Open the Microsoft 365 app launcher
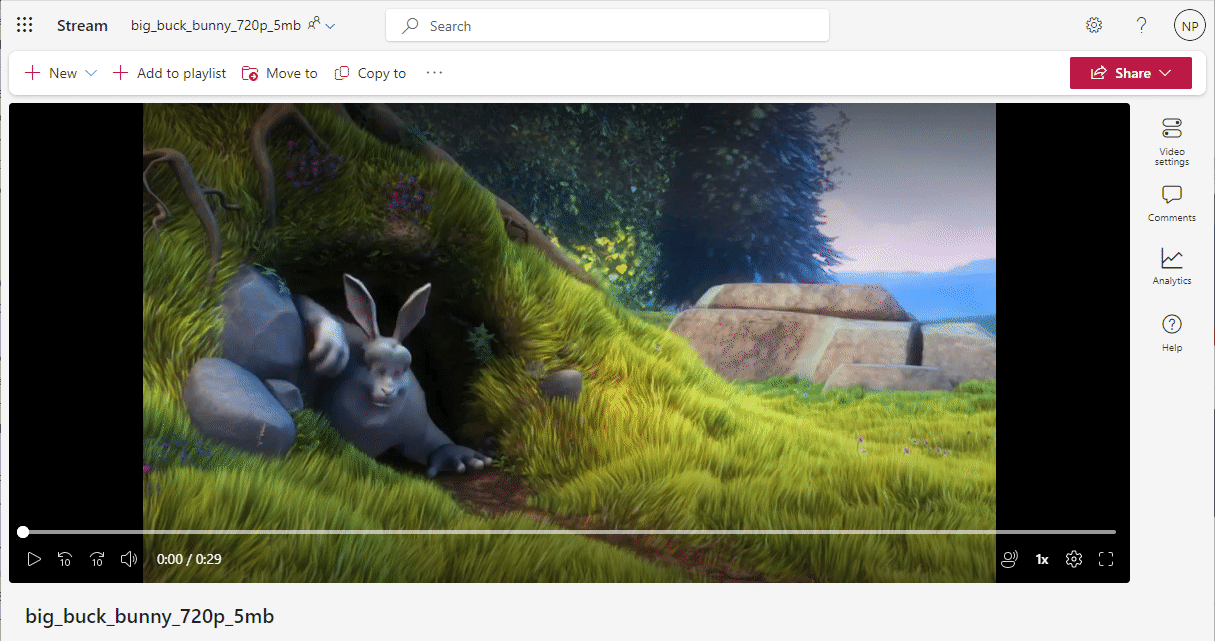 pyautogui.click(x=24, y=25)
